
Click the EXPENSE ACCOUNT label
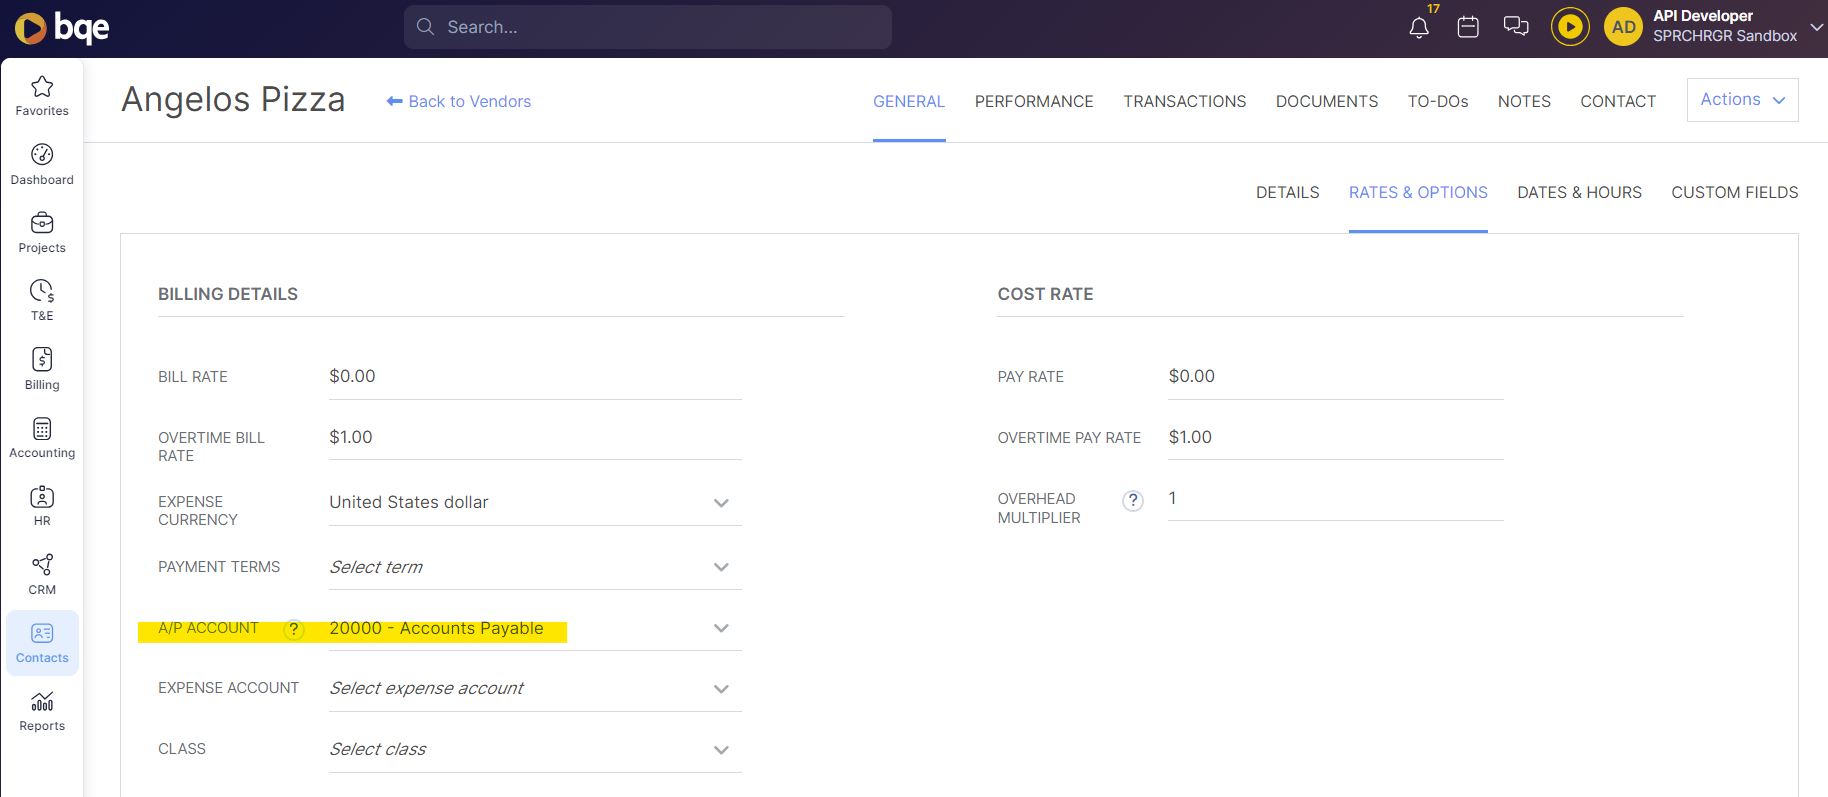[228, 688]
